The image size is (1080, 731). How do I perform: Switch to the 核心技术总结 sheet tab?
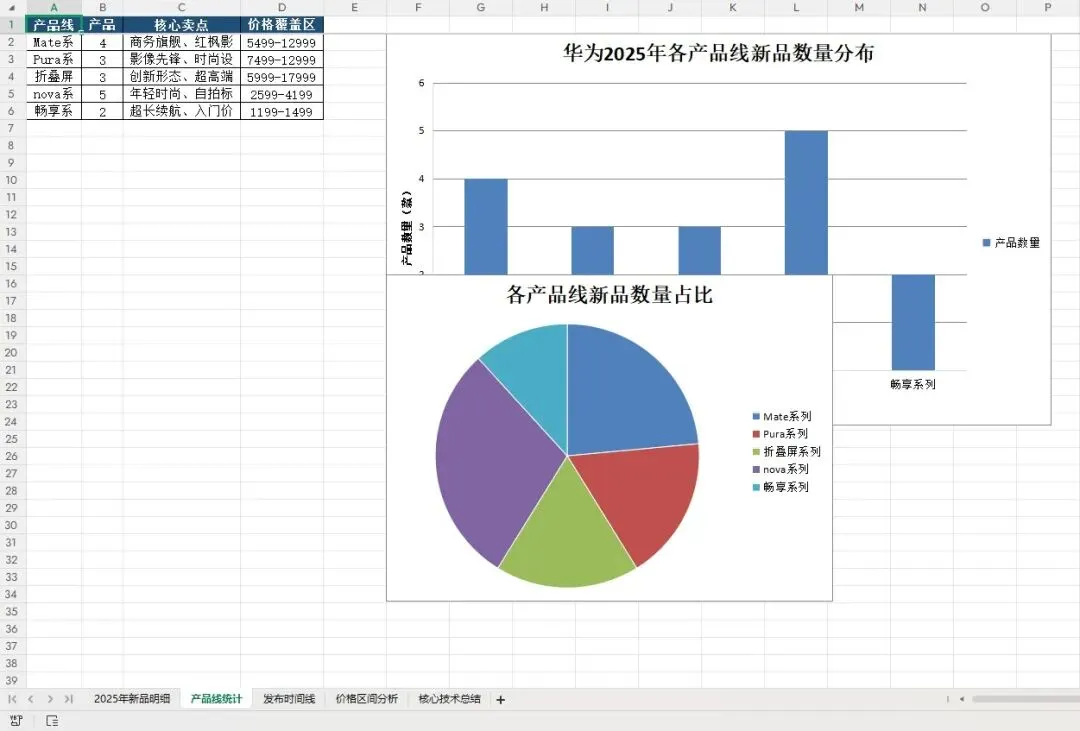click(449, 699)
